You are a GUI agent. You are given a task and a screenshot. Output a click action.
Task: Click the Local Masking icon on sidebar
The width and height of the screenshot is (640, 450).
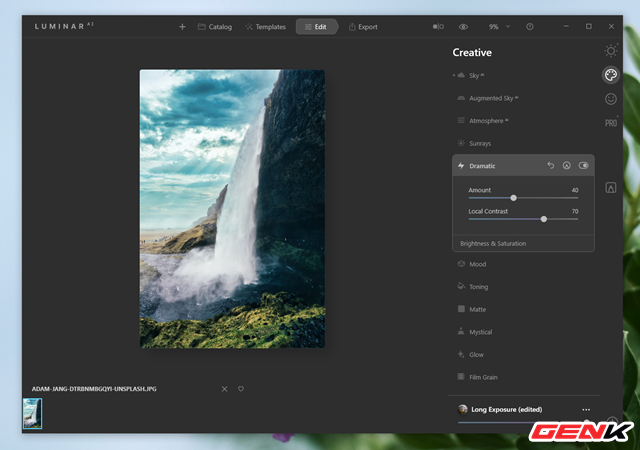click(x=611, y=187)
